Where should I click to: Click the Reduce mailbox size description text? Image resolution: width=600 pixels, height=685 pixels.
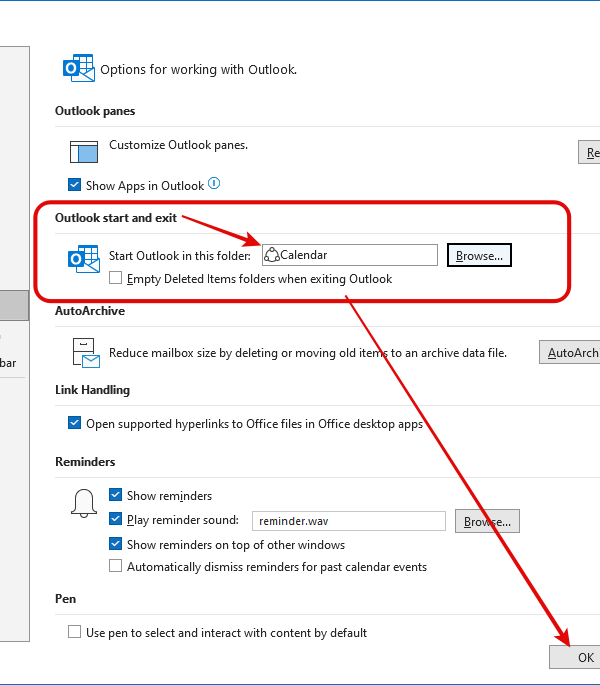(308, 353)
